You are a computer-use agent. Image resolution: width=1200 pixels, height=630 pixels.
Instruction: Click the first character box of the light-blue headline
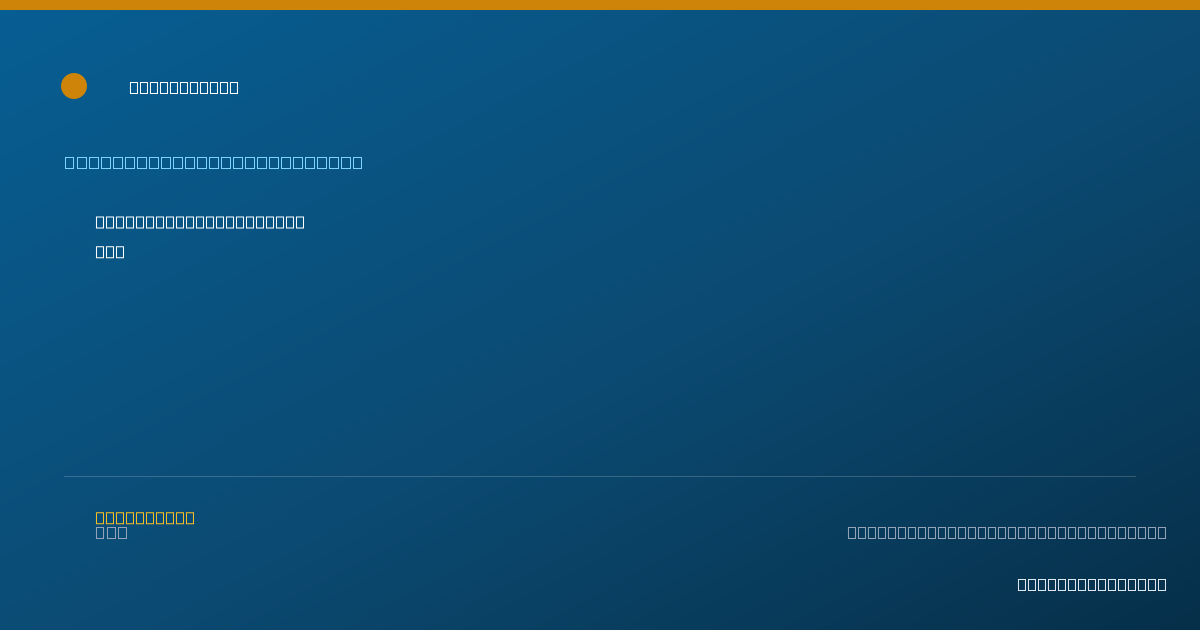point(69,162)
